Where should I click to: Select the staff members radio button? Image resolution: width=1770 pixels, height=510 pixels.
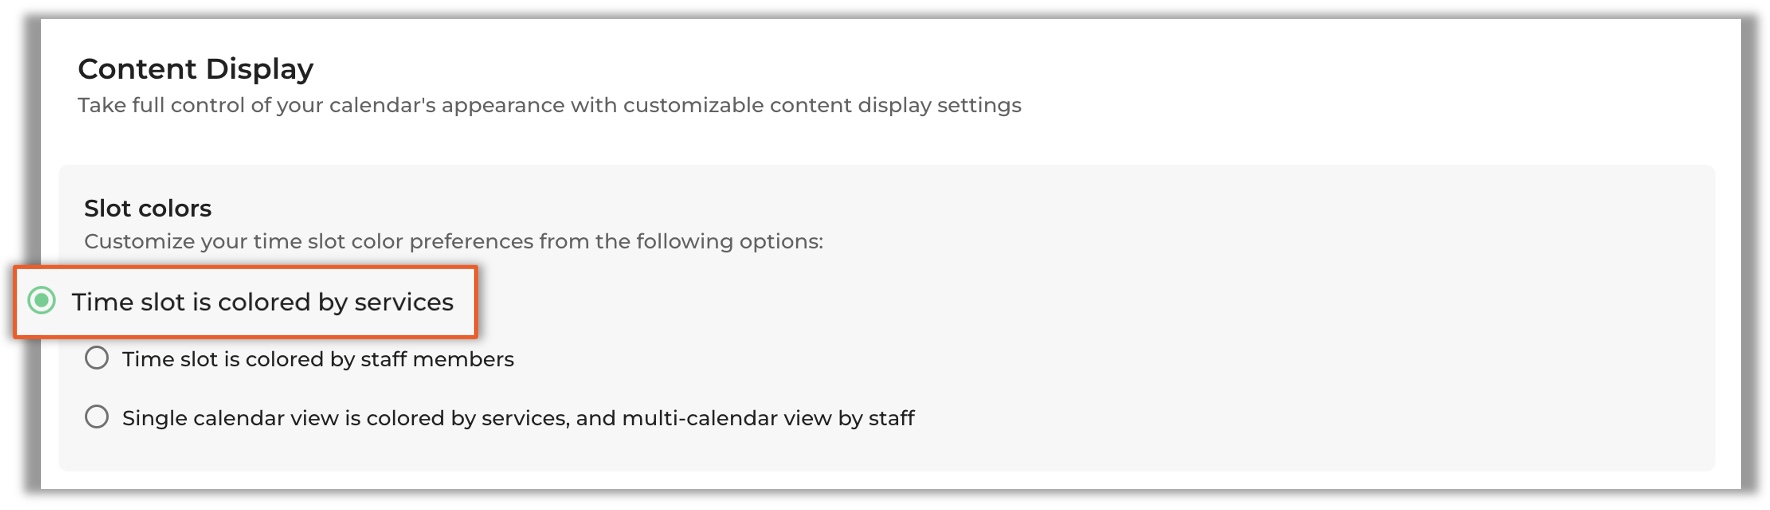click(x=97, y=358)
